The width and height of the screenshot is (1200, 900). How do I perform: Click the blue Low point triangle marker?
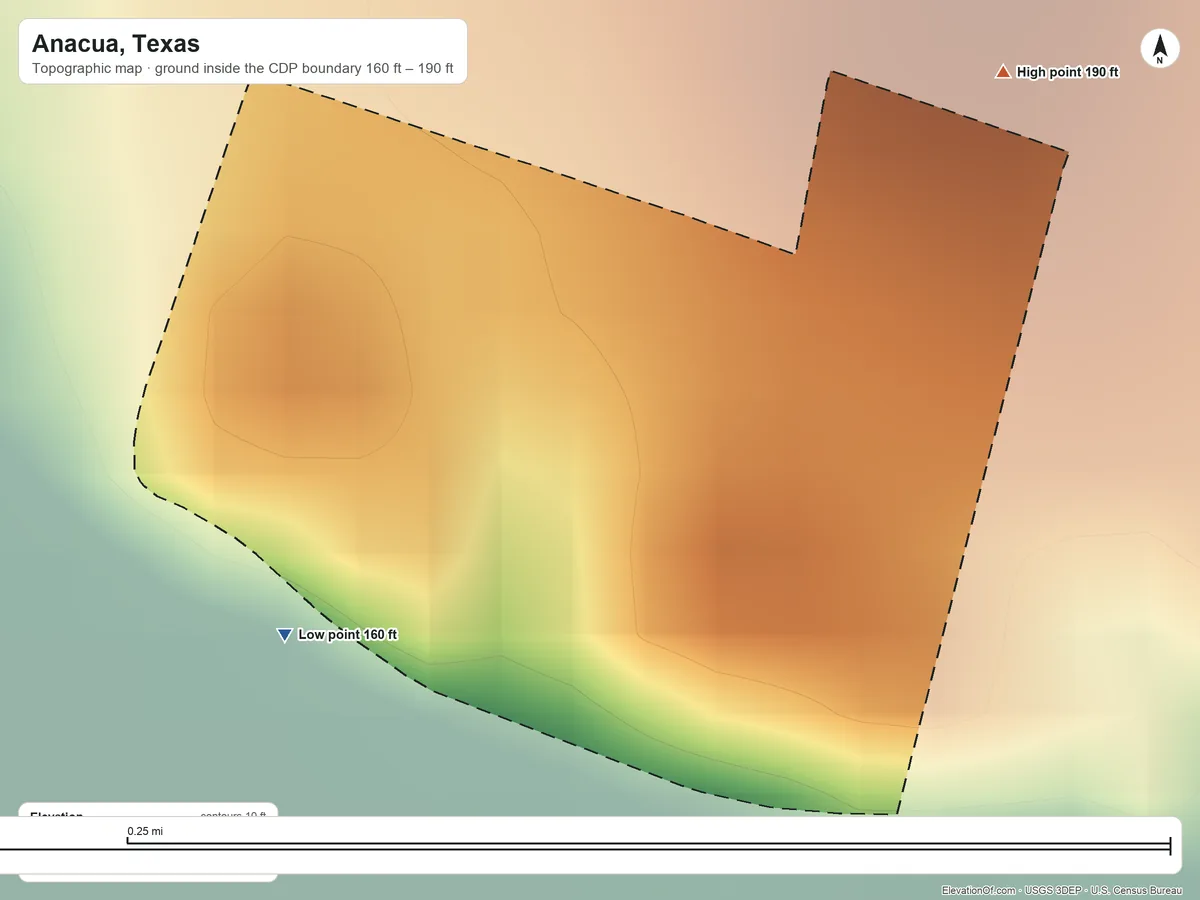284,635
